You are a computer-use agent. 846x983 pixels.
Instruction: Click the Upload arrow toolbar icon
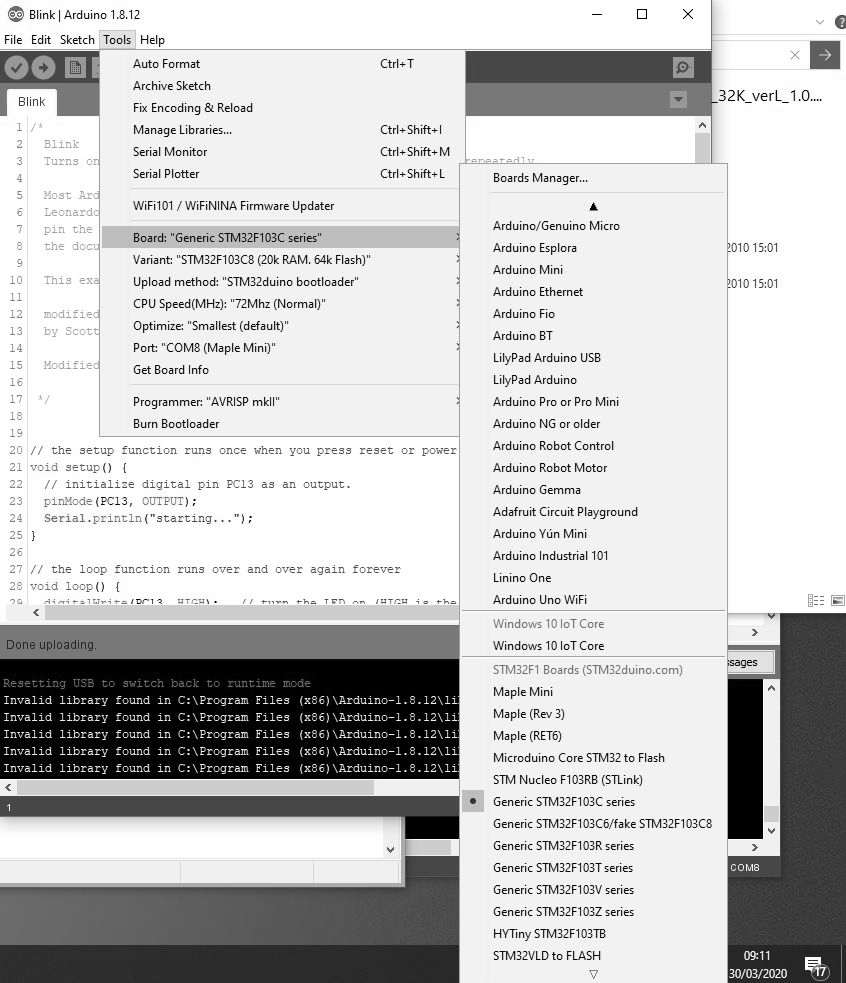pyautogui.click(x=43, y=67)
